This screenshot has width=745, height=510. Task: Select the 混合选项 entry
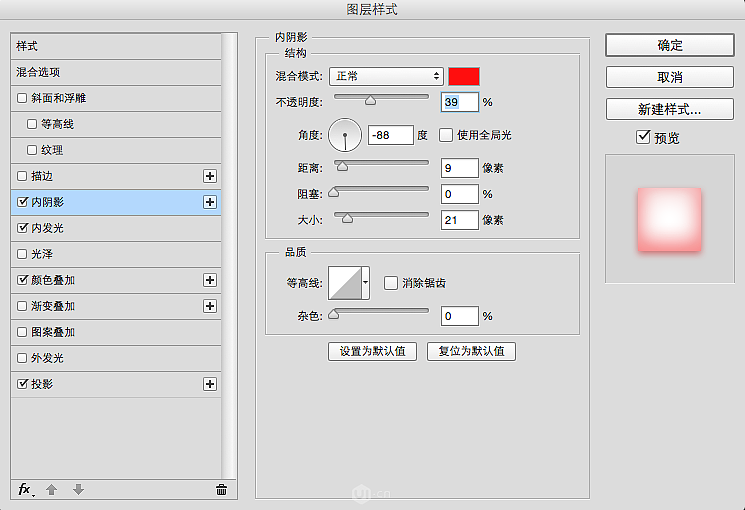point(116,72)
